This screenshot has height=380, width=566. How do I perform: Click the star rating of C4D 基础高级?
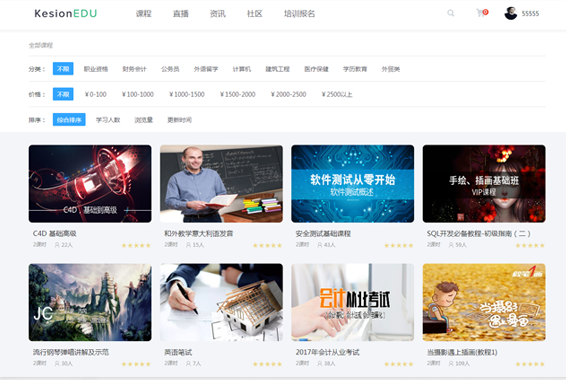coord(136,245)
